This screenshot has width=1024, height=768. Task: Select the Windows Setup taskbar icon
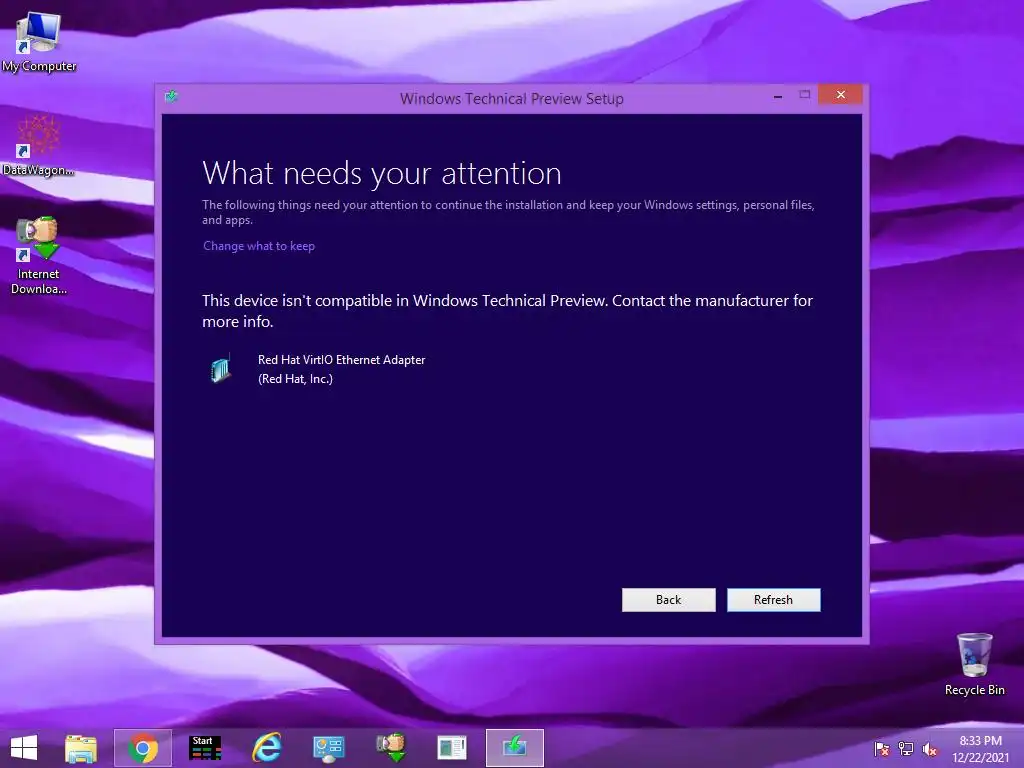[515, 748]
